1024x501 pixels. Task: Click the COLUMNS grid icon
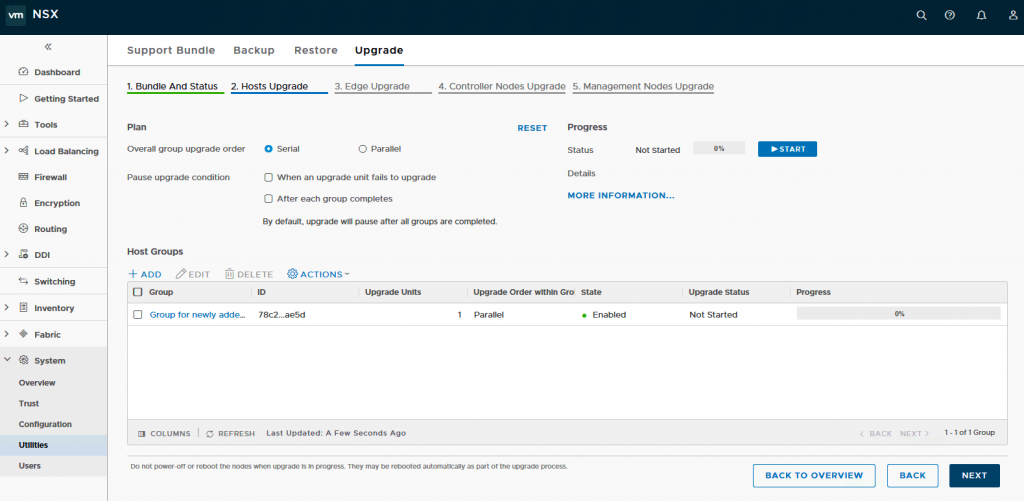142,434
